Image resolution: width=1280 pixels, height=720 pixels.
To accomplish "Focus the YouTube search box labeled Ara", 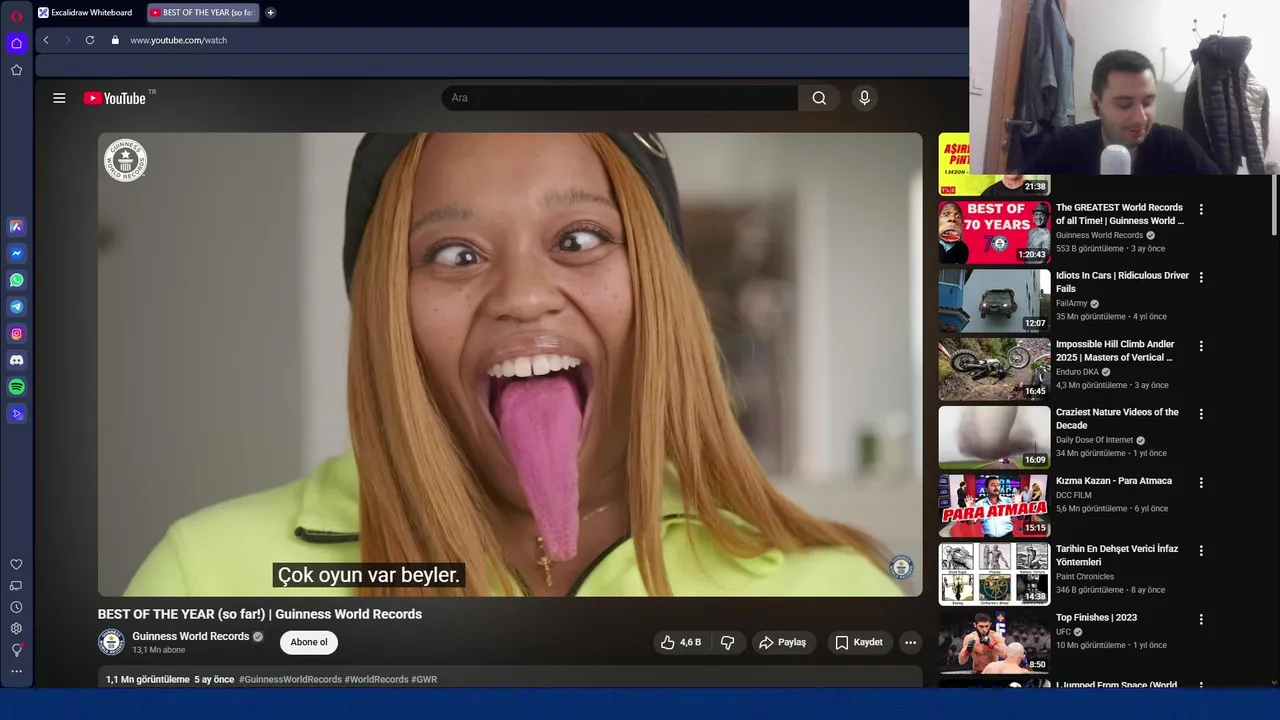I will (620, 98).
